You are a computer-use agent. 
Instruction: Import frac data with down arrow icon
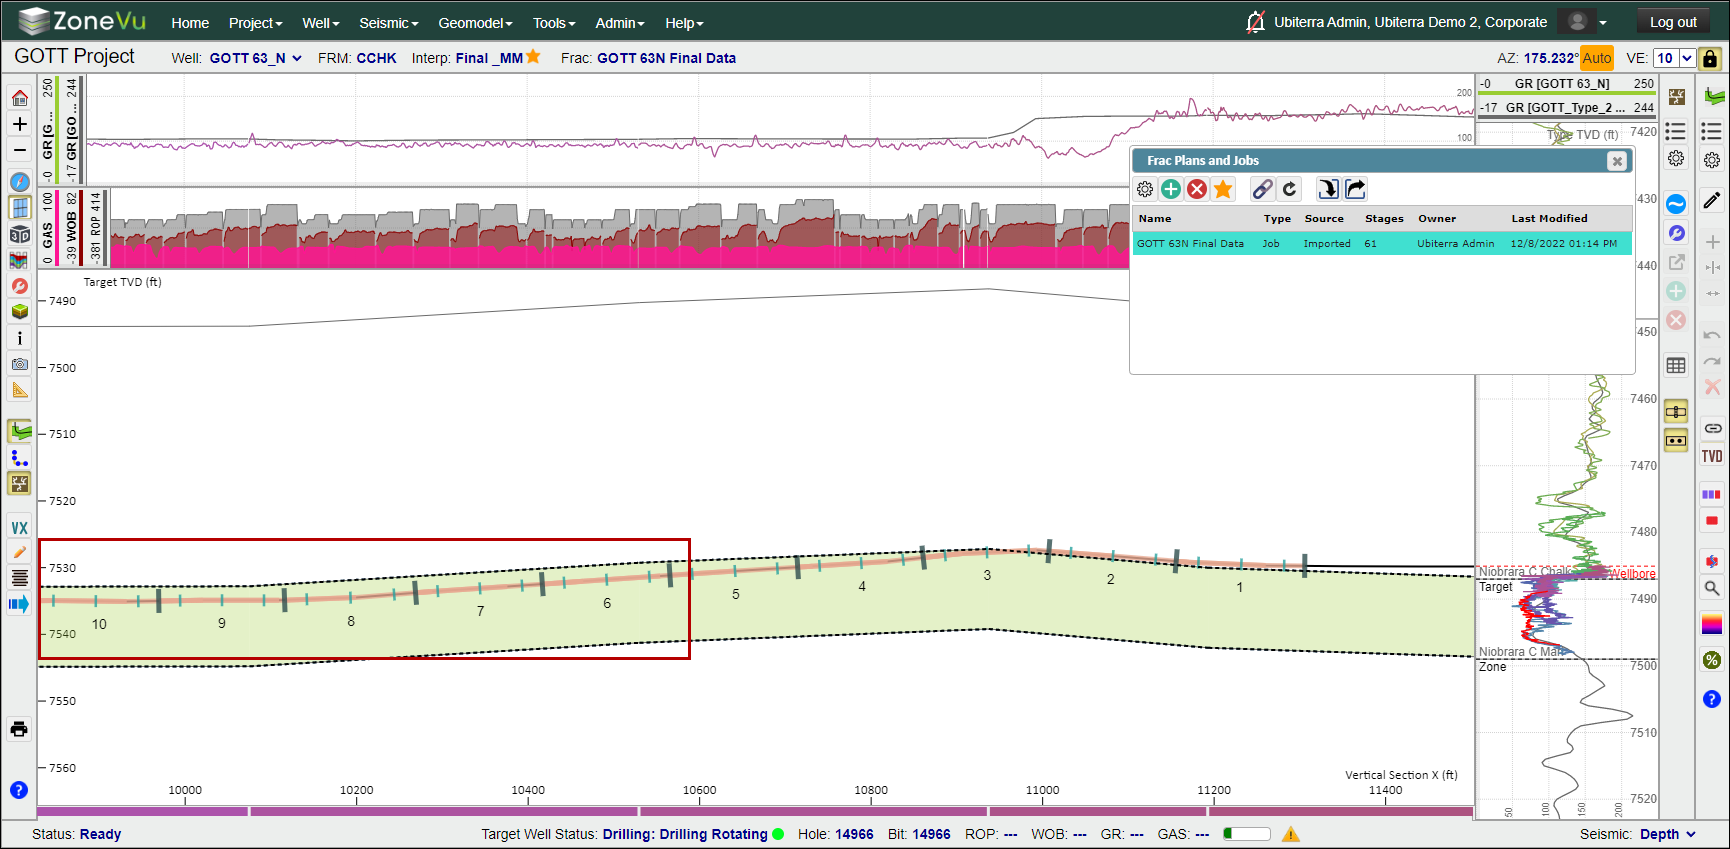(1328, 189)
